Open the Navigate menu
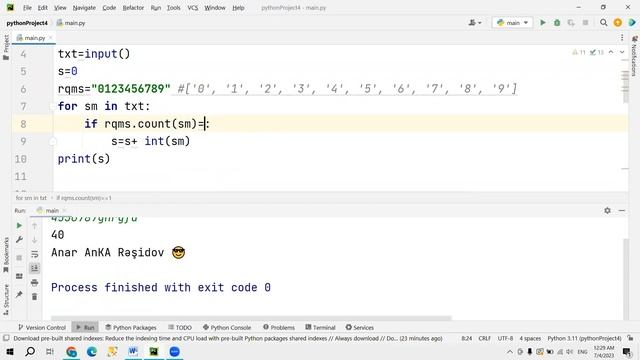 (84, 8)
